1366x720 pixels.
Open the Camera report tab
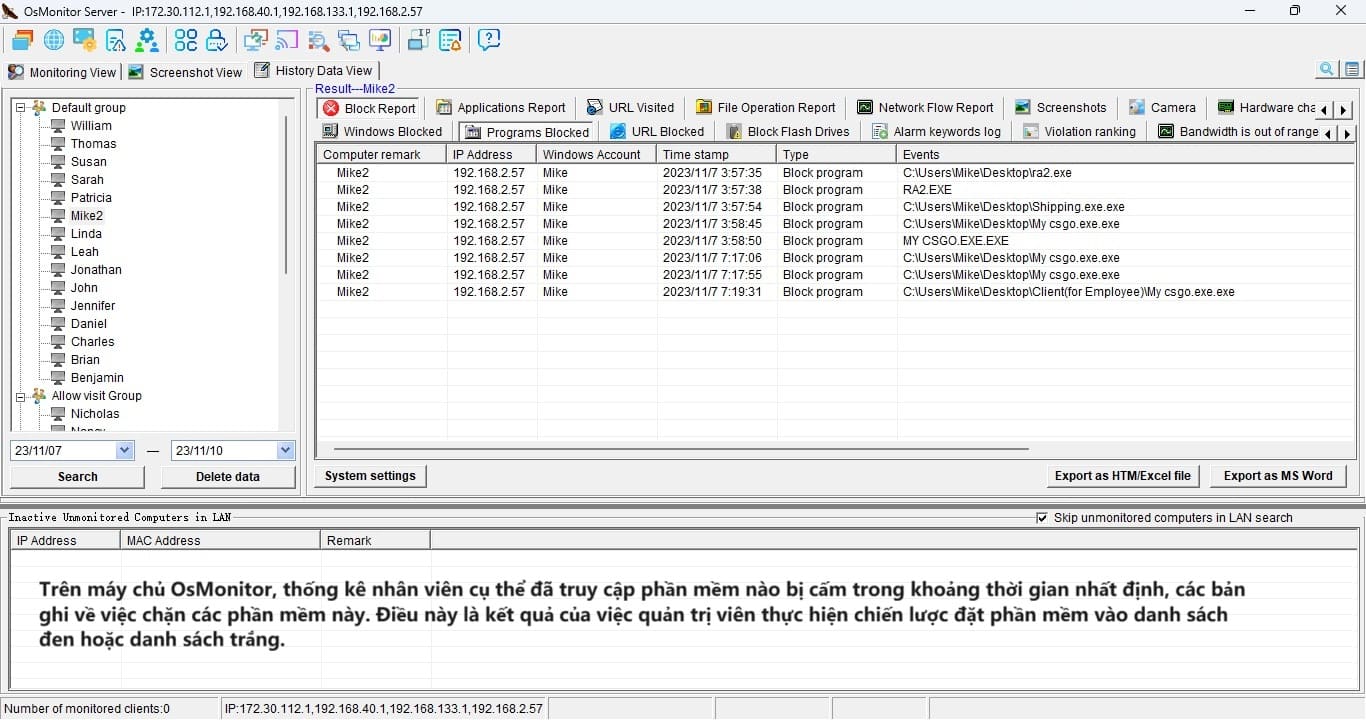point(1162,108)
